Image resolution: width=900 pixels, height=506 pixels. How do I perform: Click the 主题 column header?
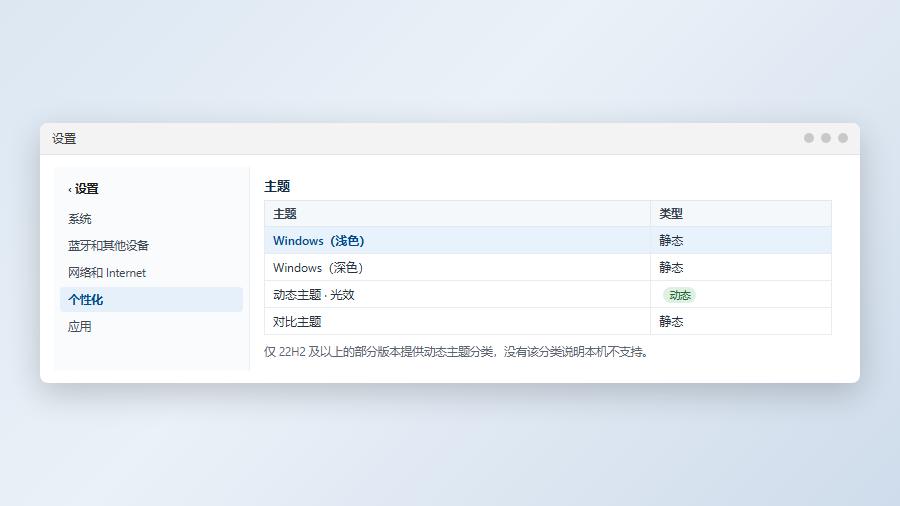(457, 214)
